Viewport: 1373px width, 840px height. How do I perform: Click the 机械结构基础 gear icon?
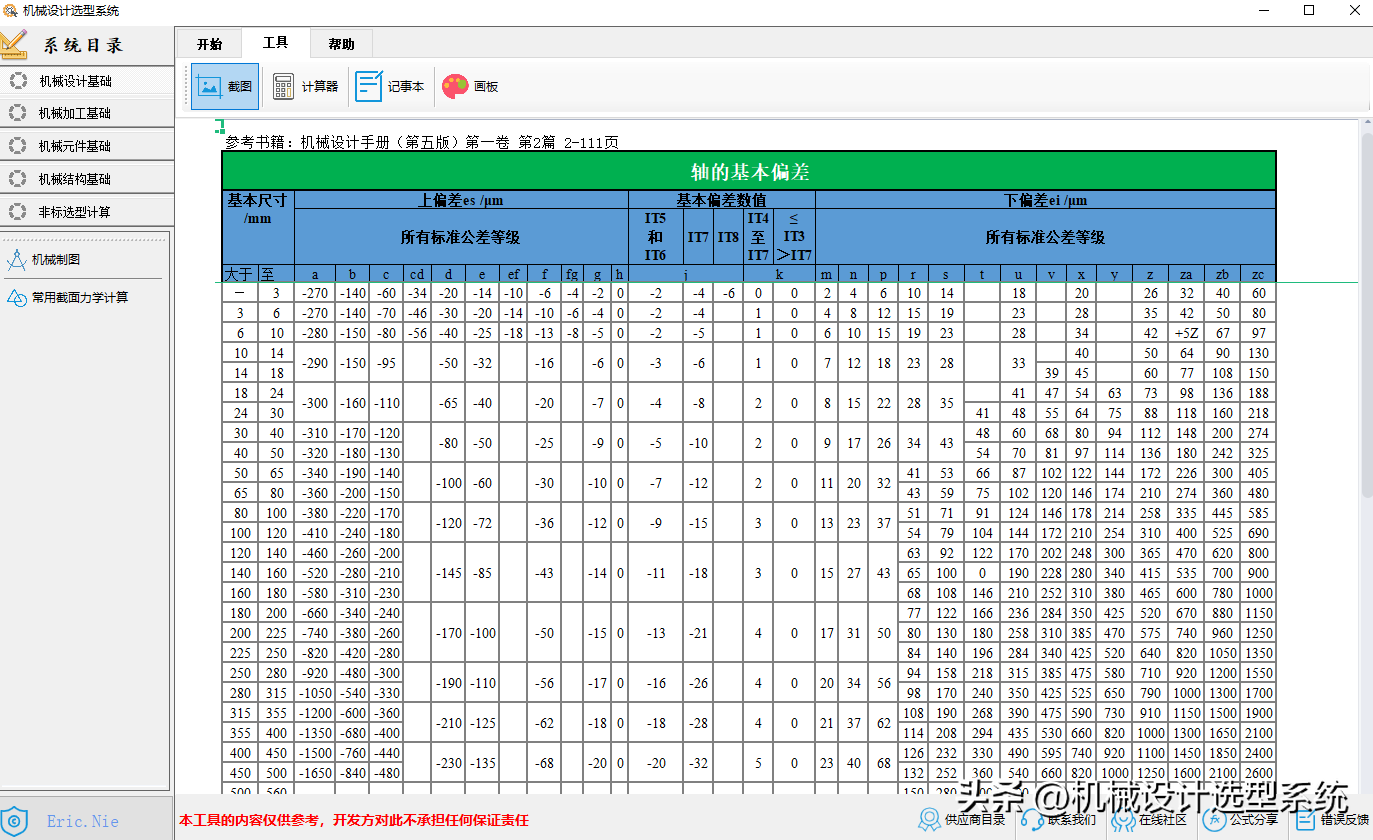[17, 179]
